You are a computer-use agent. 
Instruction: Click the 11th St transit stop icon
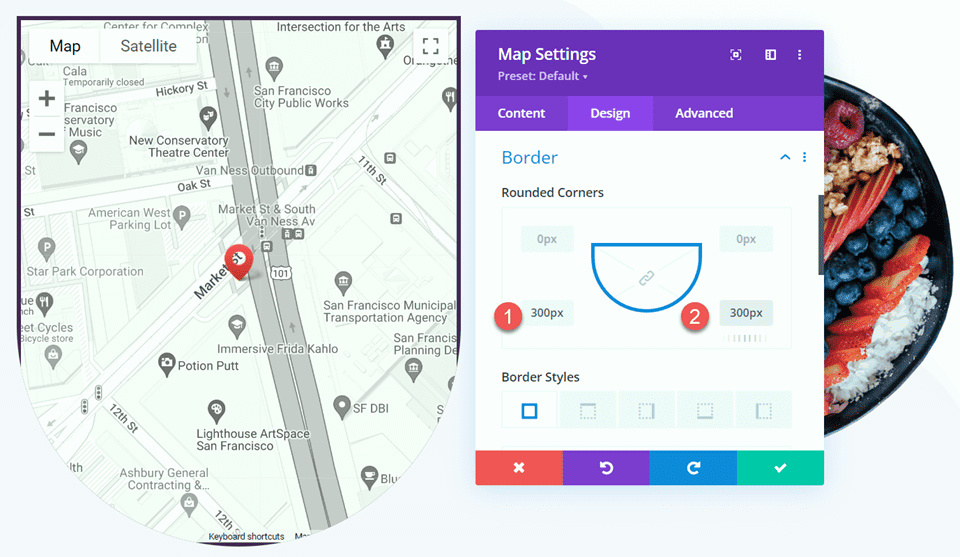tap(390, 159)
